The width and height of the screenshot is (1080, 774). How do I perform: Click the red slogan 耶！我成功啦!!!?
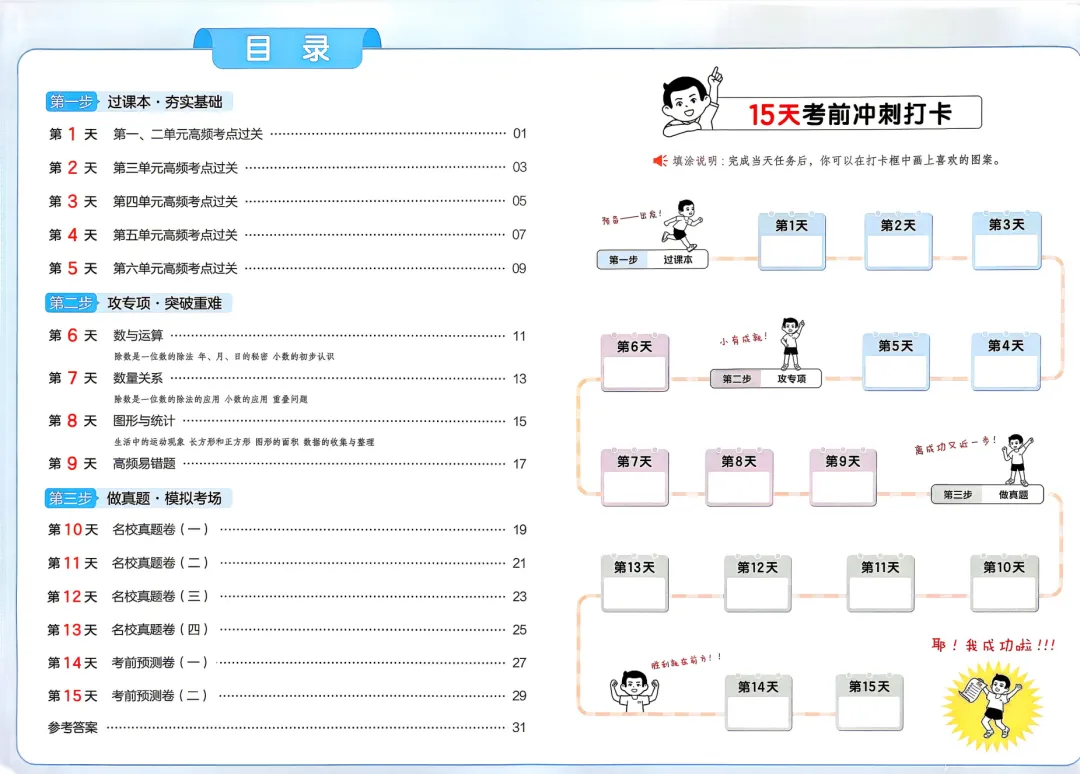pos(993,645)
